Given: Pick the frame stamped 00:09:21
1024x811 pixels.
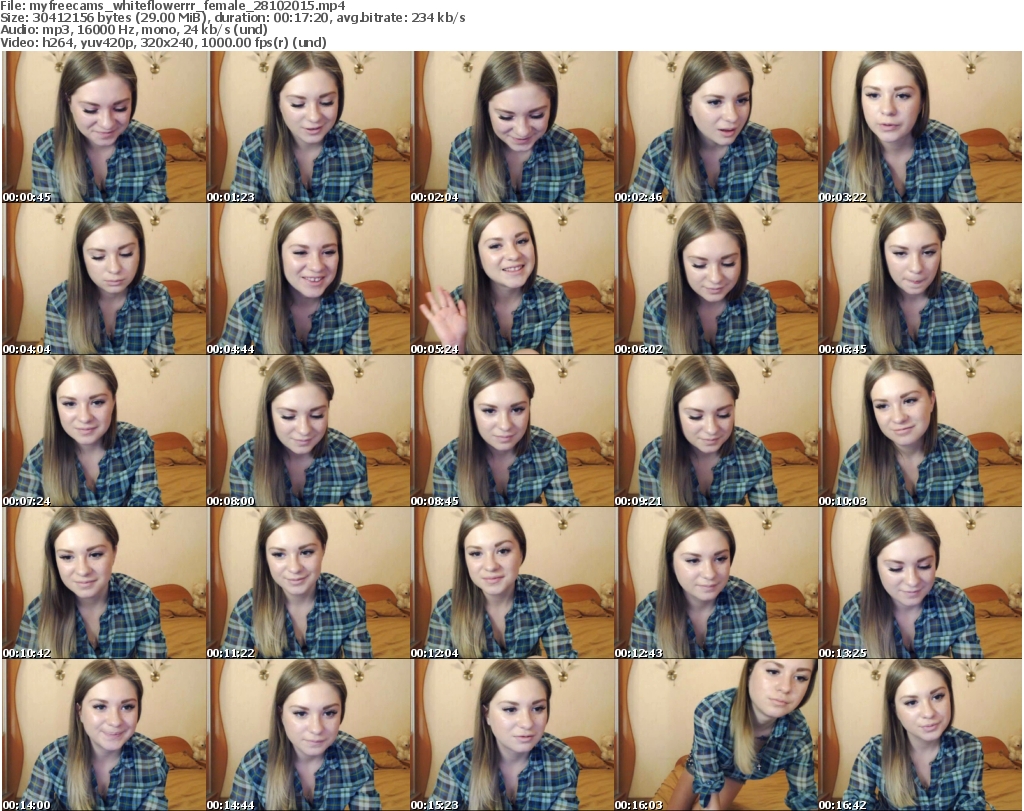Looking at the screenshot, I should pos(716,431).
